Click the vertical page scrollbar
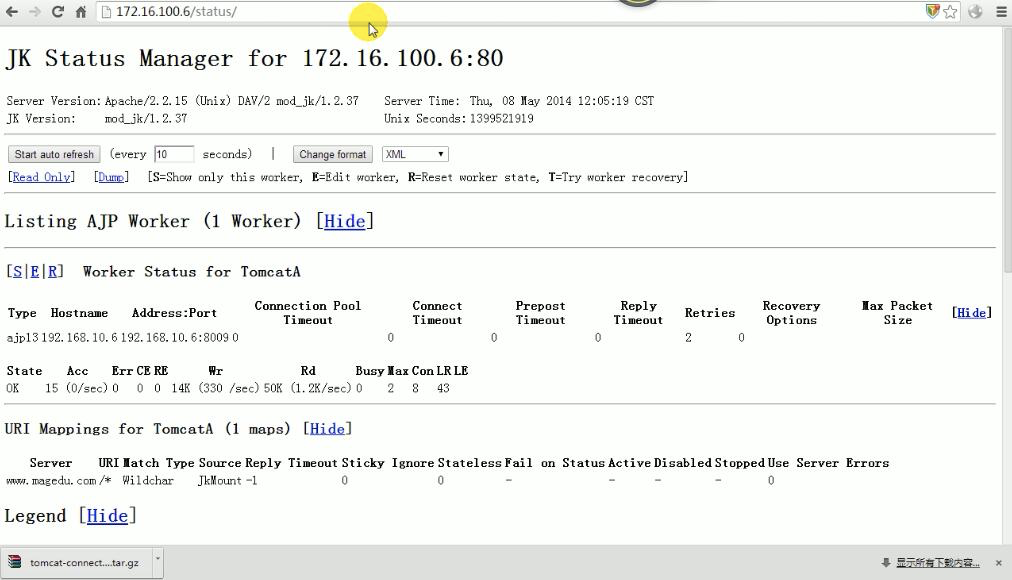 (x=1007, y=148)
